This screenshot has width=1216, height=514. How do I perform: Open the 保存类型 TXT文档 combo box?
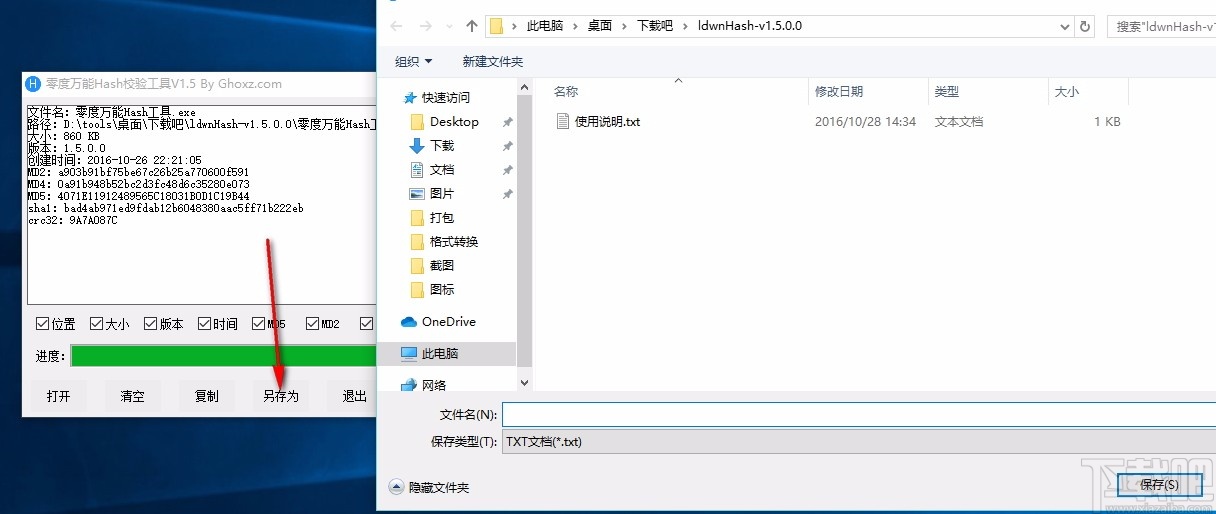859,441
